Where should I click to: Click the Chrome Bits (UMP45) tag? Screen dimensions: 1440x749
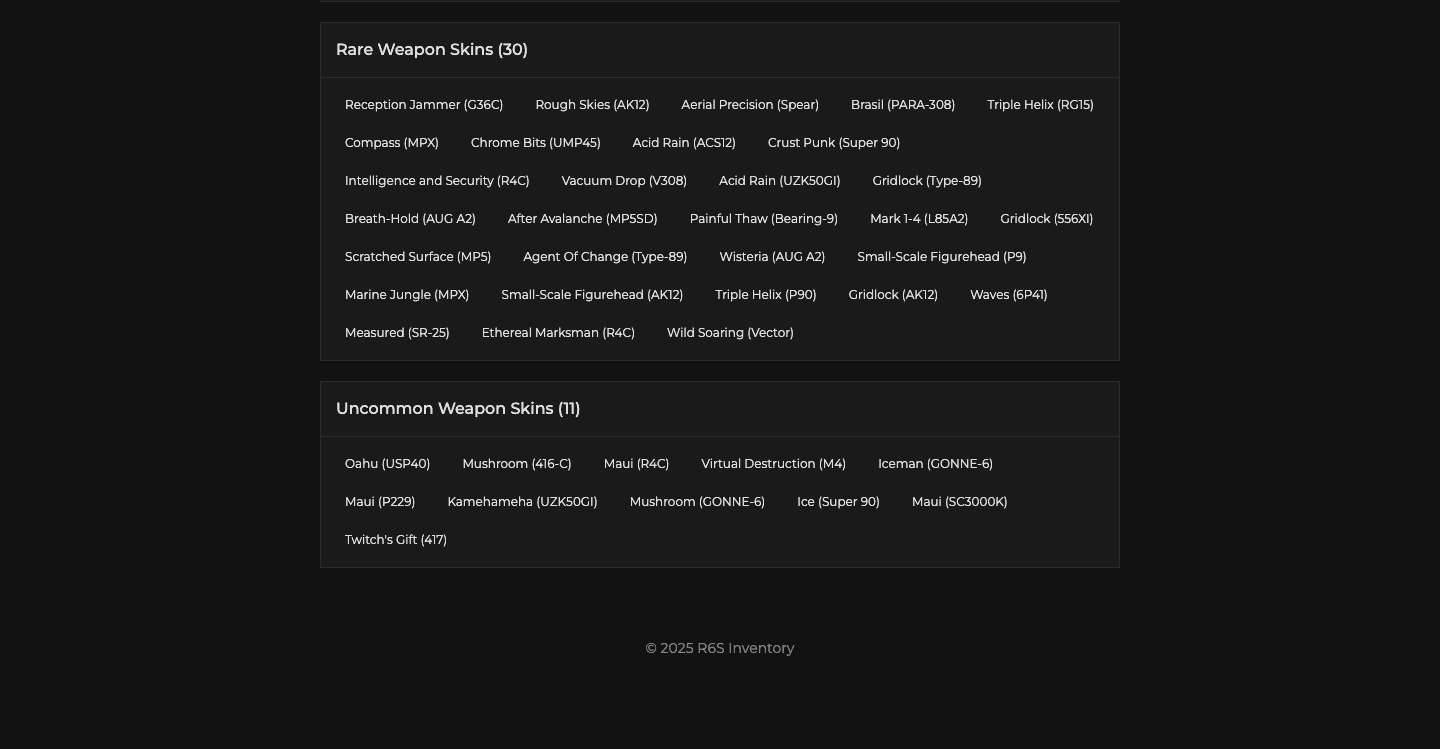[536, 143]
